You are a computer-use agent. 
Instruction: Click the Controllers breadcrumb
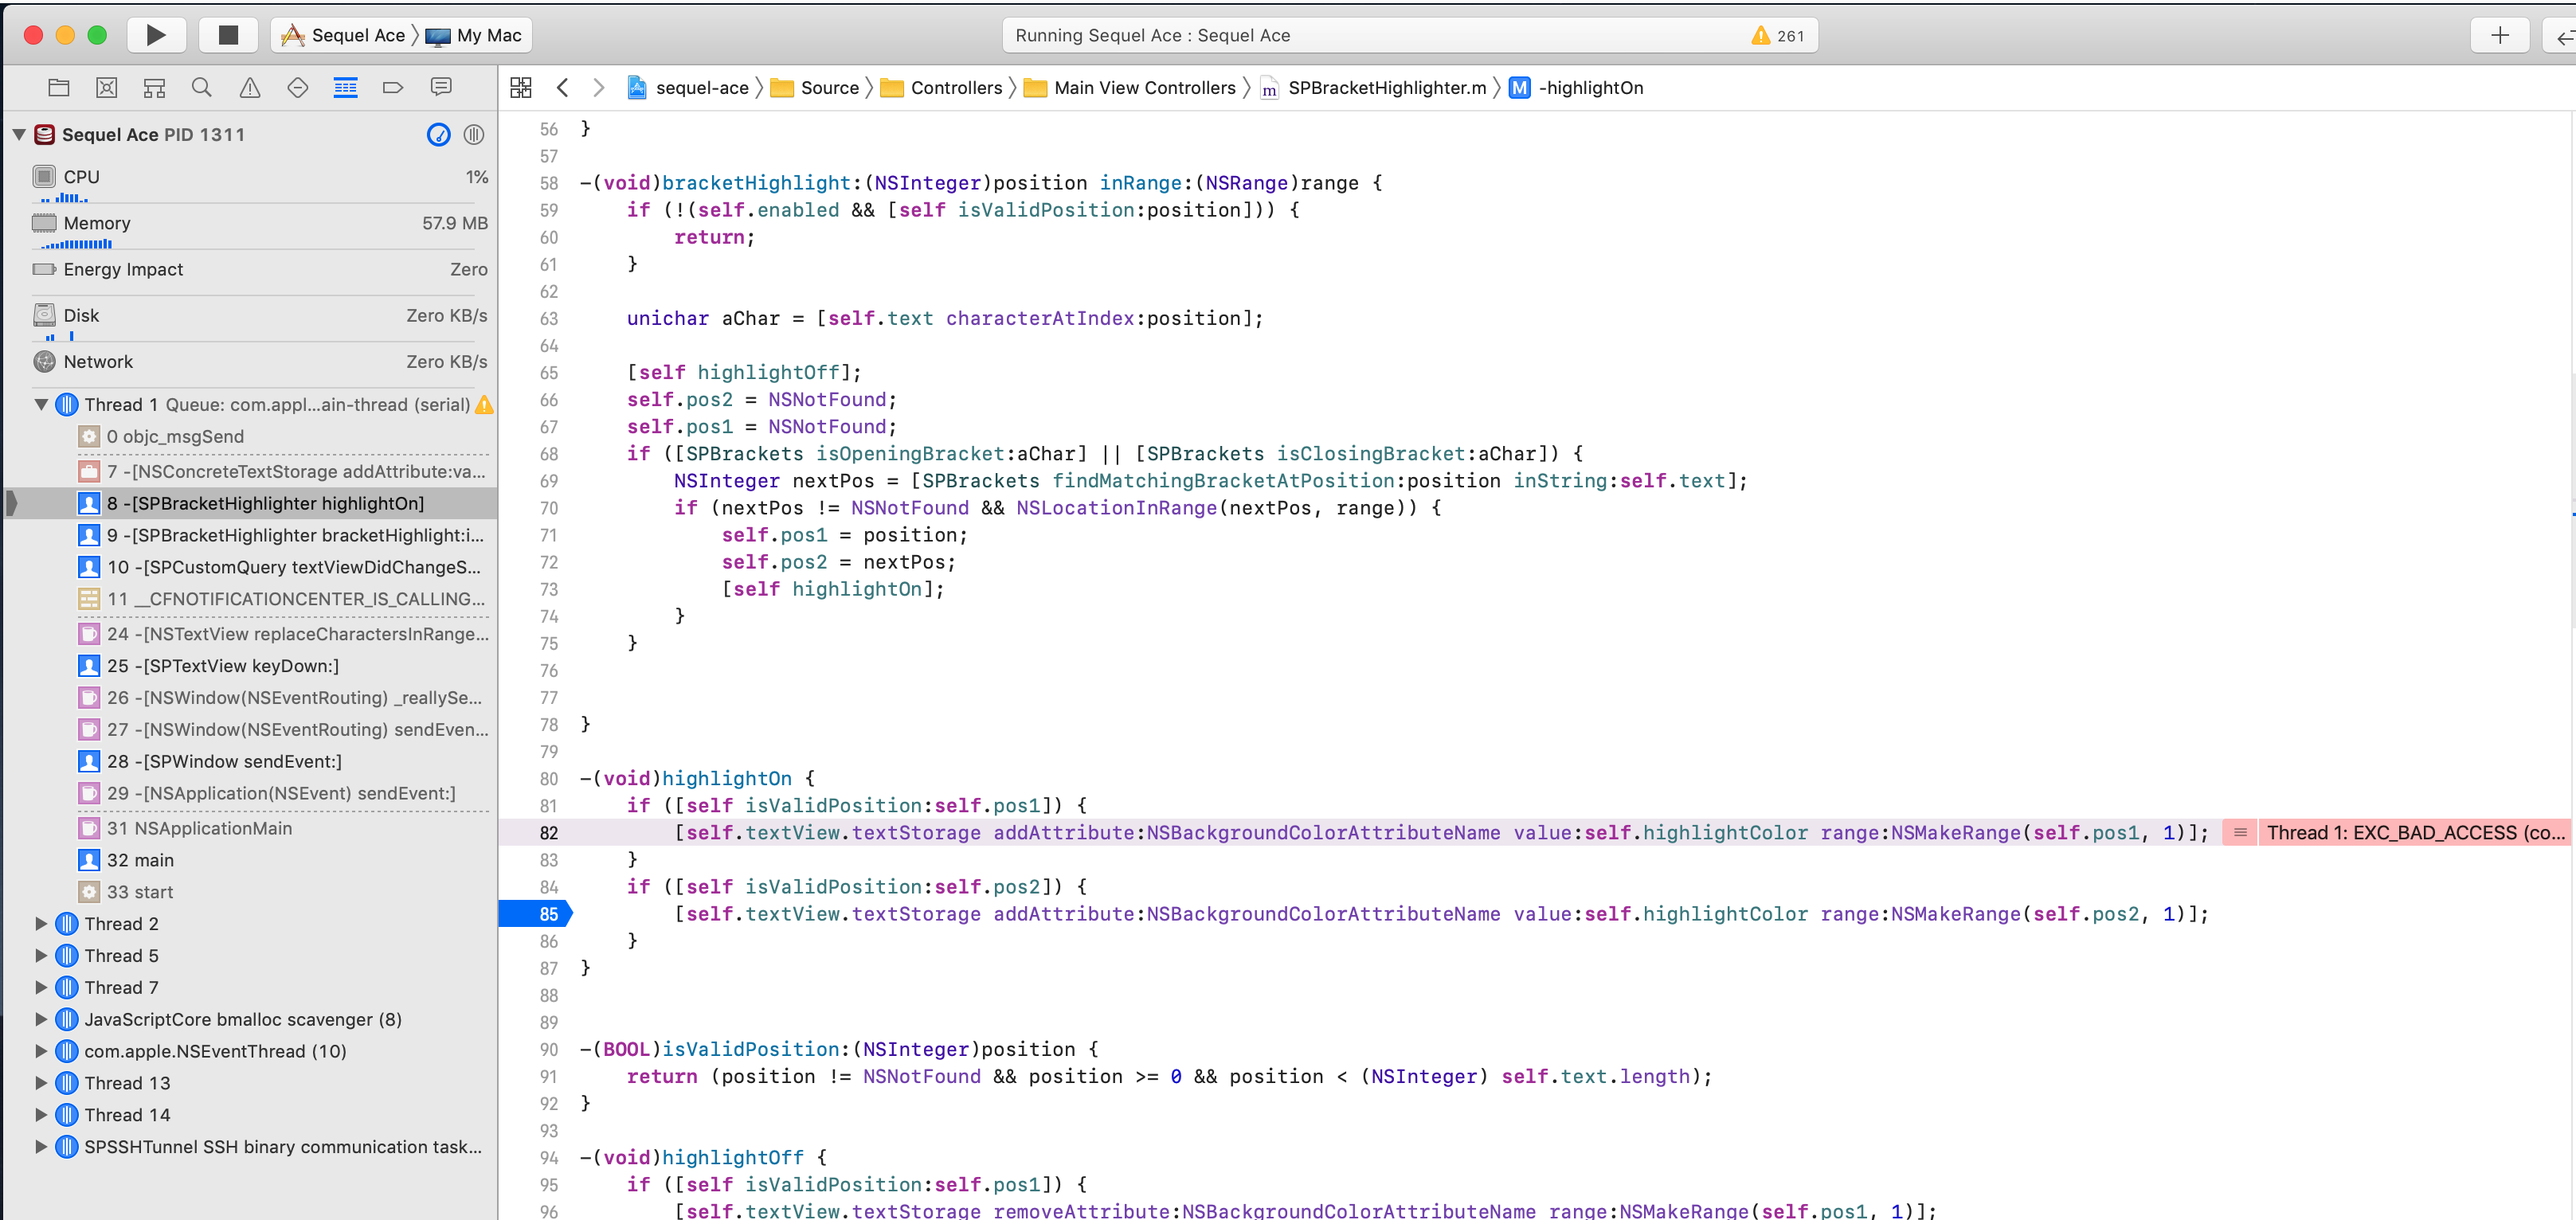pos(941,88)
